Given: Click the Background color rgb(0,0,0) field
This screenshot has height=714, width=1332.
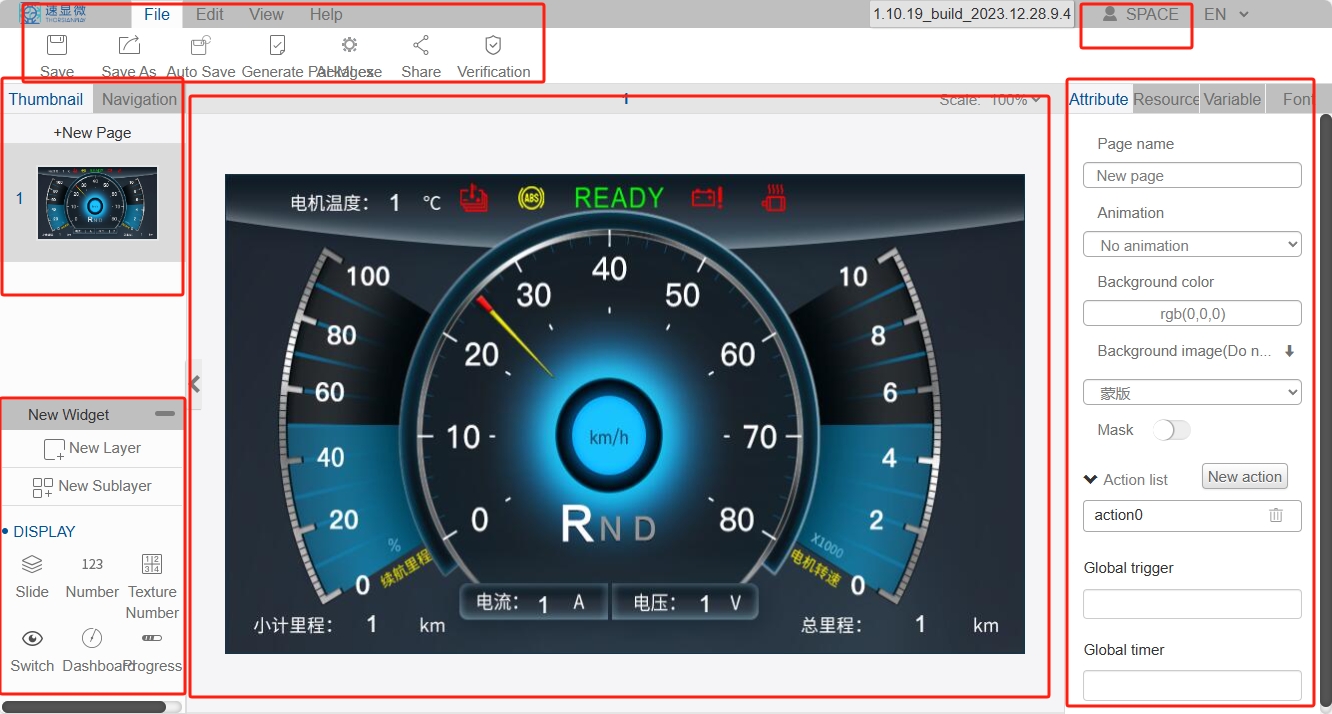Looking at the screenshot, I should click(x=1192, y=314).
